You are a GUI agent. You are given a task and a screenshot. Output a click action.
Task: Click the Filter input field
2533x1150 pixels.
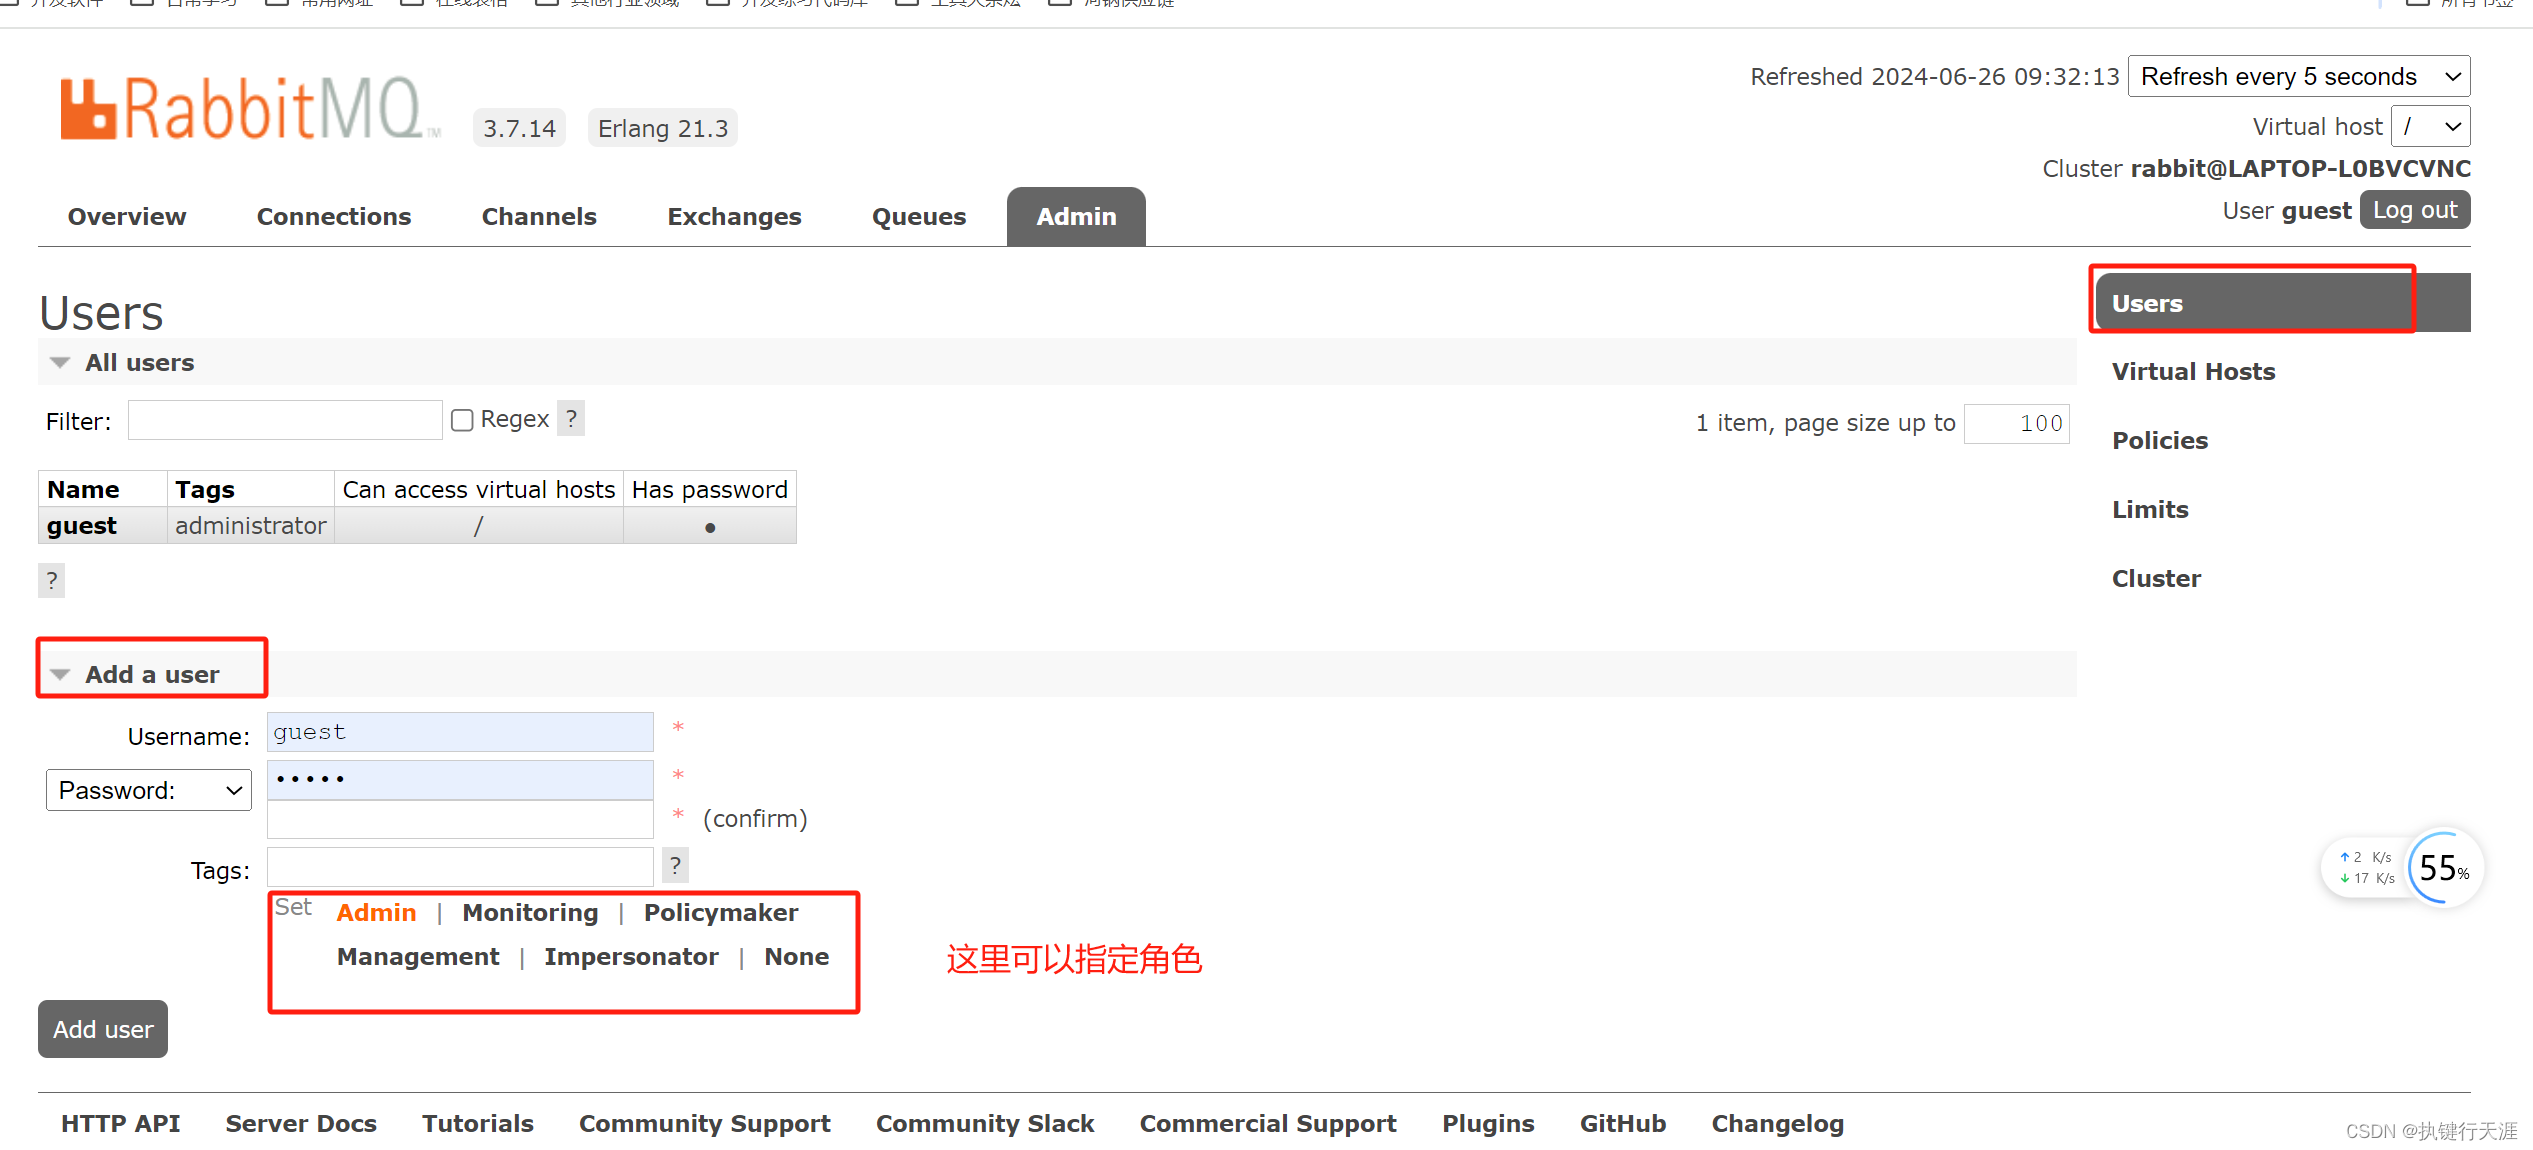[285, 420]
